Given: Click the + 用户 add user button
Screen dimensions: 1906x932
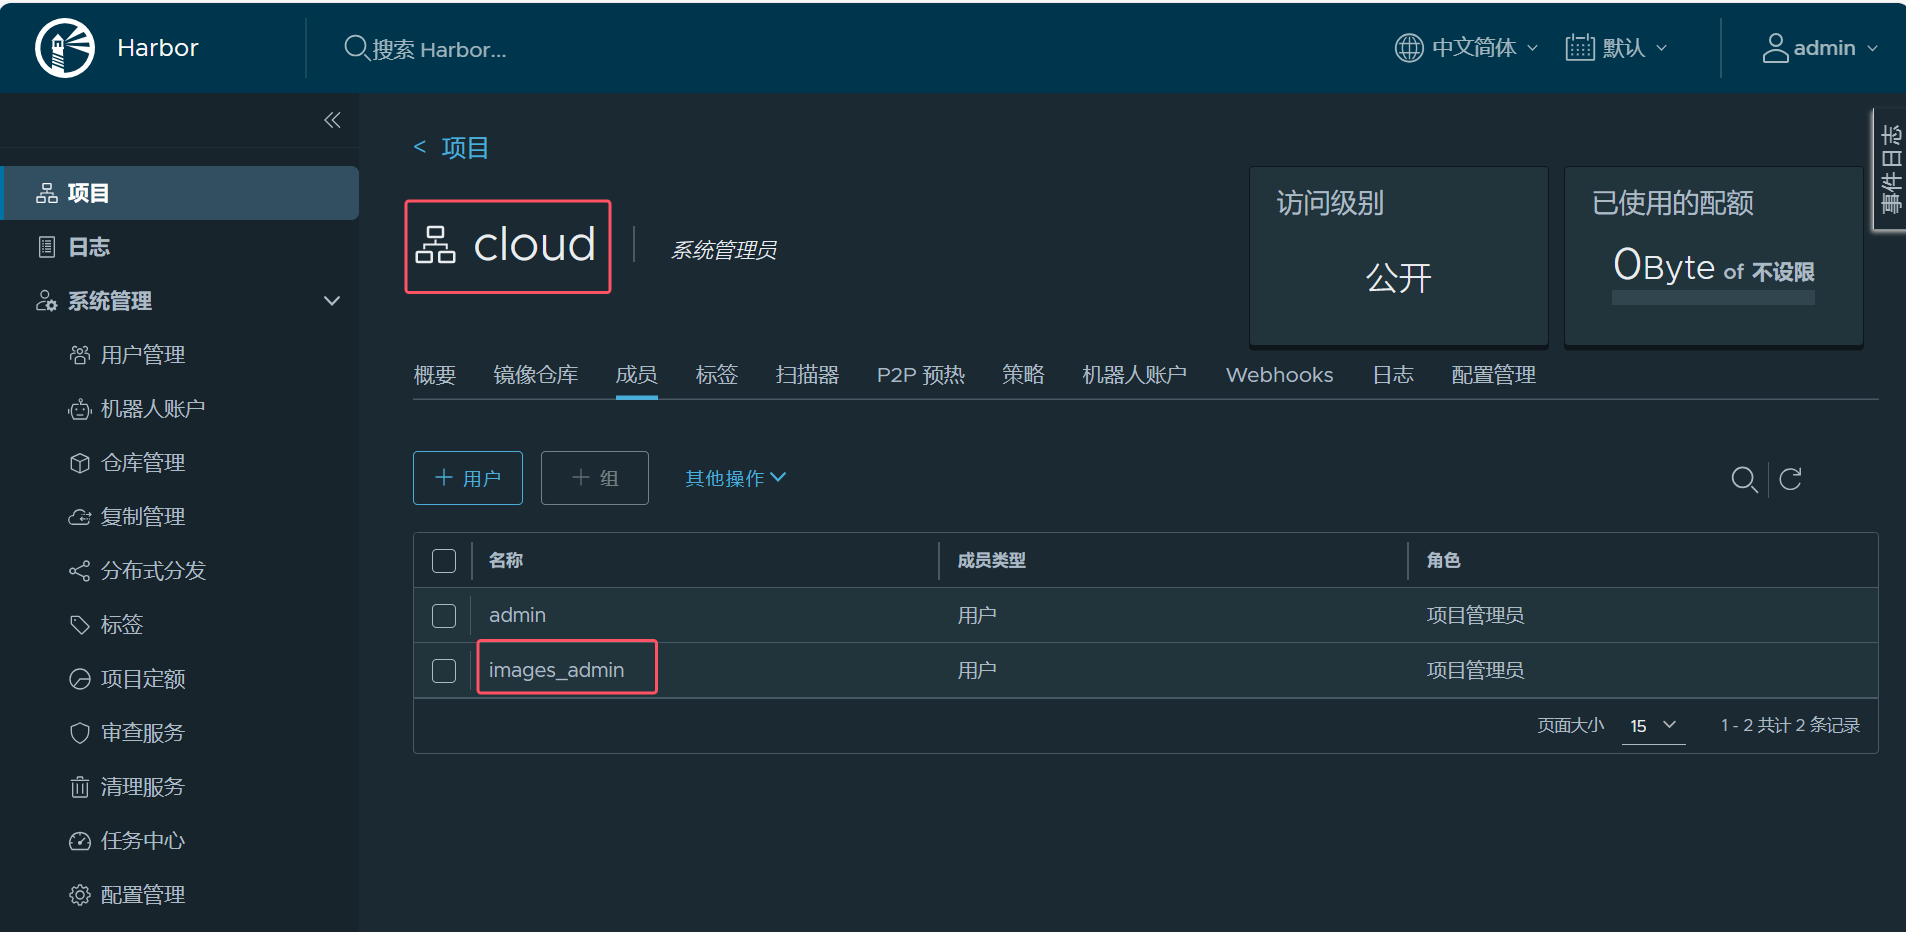Looking at the screenshot, I should click(x=468, y=478).
